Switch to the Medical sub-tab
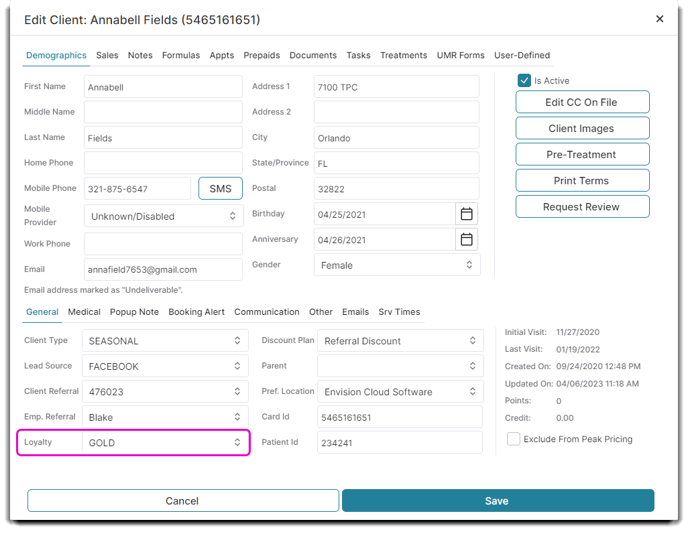This screenshot has height=540, width=688. [x=84, y=312]
